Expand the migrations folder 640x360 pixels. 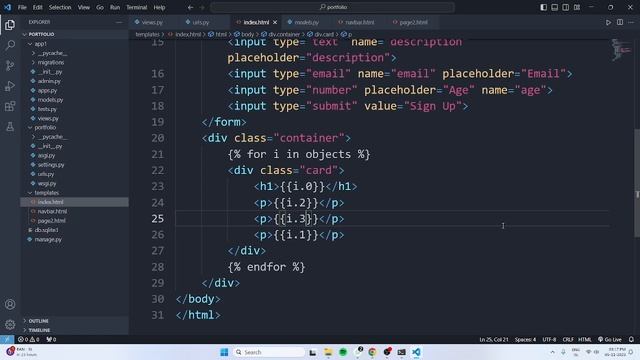click(x=75, y=62)
